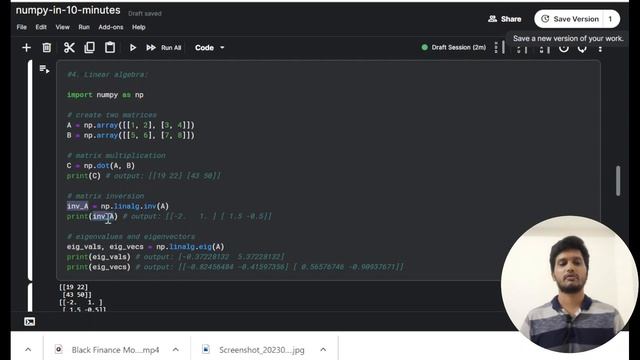Click the mp4 file type icon

pos(59,349)
